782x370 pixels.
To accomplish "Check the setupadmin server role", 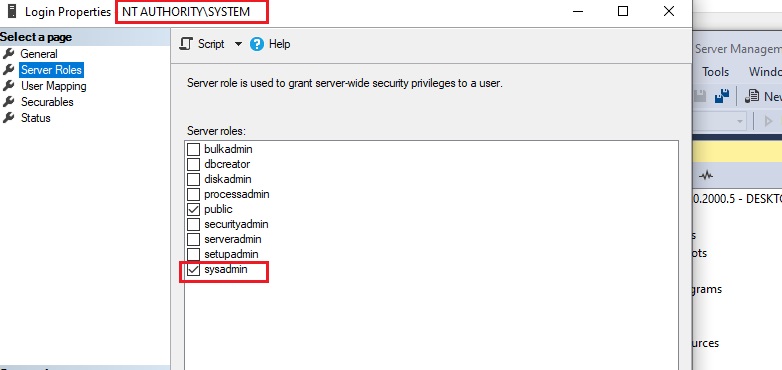I will tap(193, 254).
